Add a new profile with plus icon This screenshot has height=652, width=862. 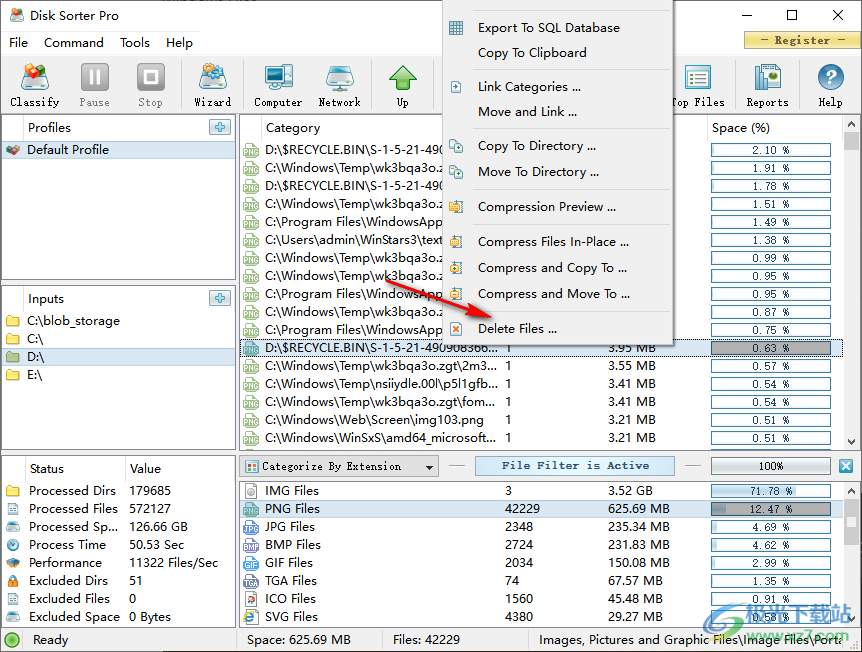point(220,127)
